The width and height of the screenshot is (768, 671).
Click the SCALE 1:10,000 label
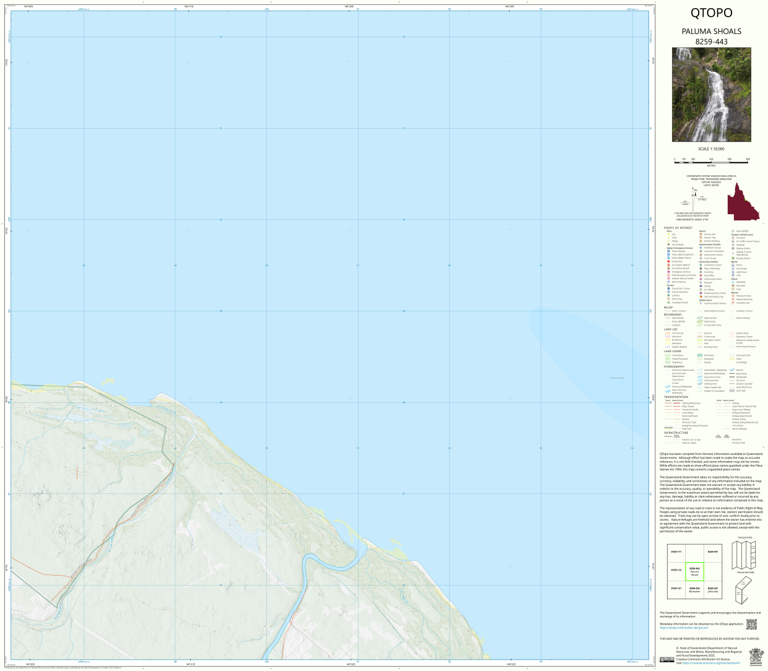tap(711, 149)
